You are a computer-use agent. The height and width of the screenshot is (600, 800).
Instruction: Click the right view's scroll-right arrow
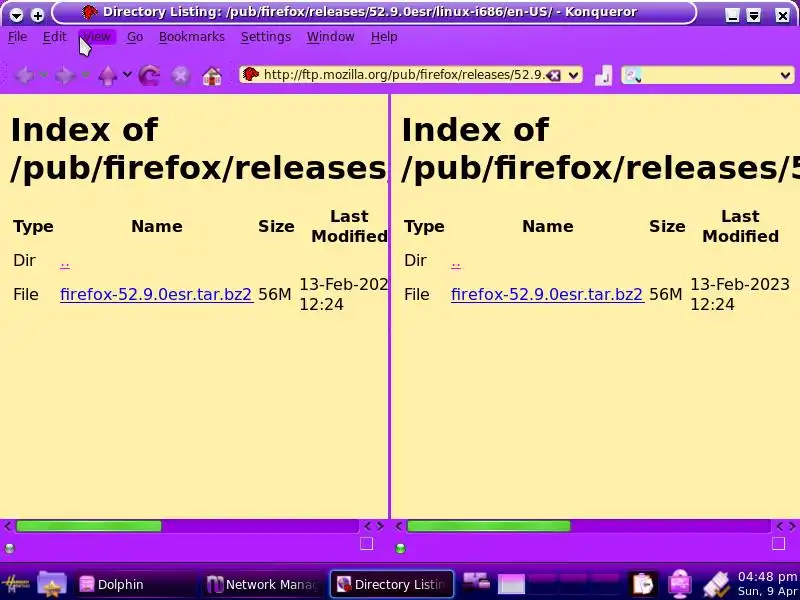point(792,526)
